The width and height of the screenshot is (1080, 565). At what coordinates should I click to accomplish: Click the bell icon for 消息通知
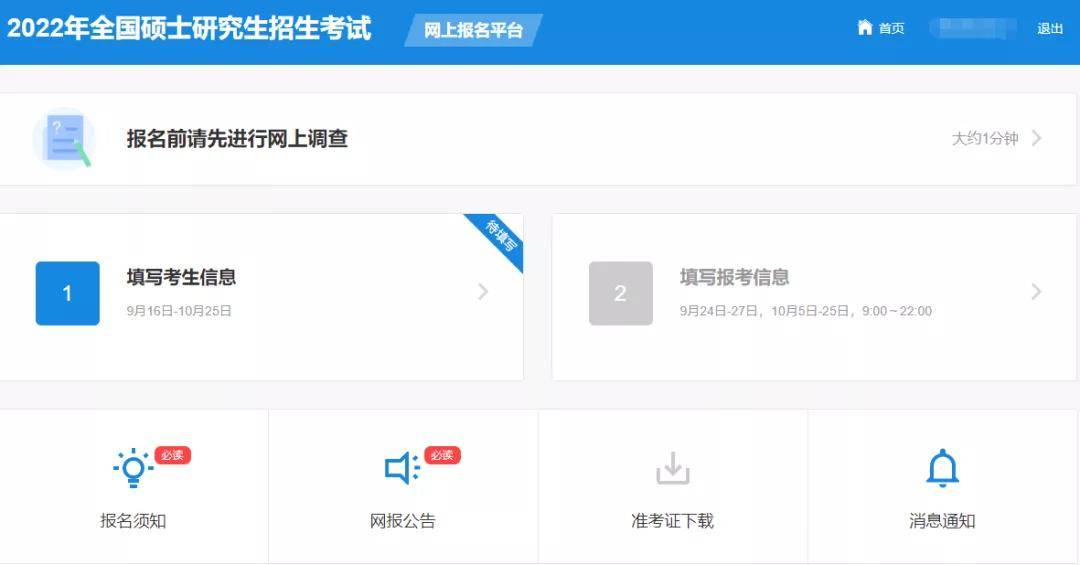tap(942, 468)
